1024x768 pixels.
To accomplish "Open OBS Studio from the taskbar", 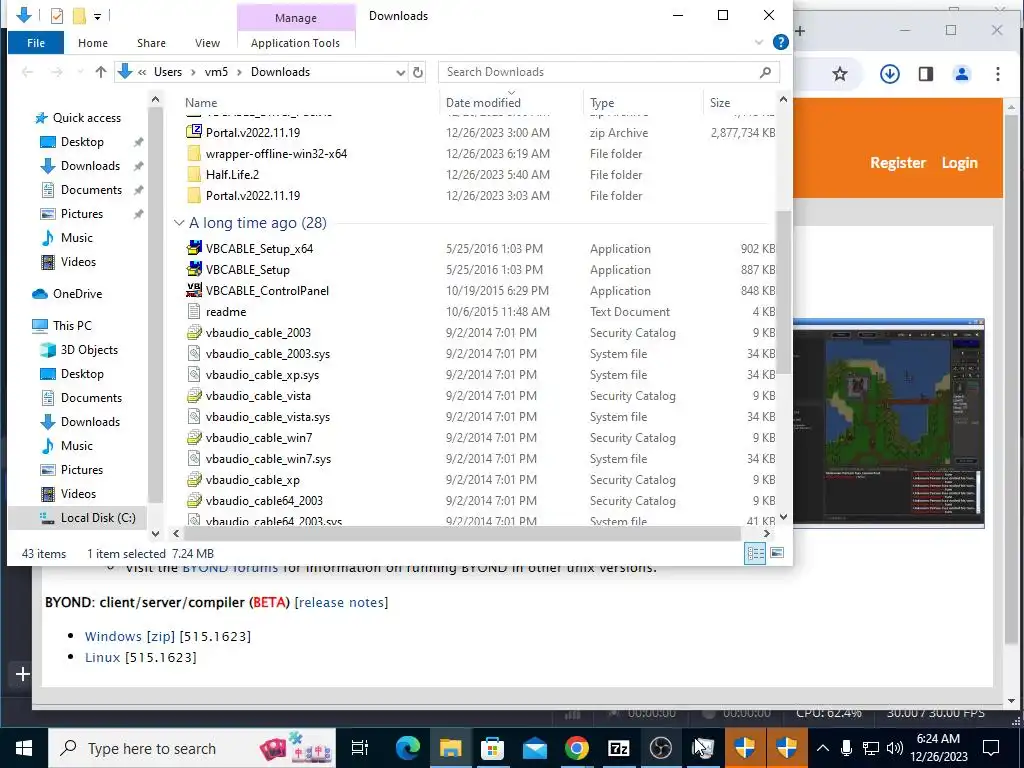I will (660, 748).
